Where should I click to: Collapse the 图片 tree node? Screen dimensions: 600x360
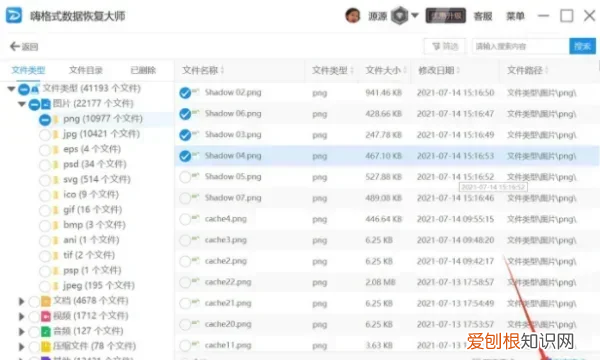(22, 104)
